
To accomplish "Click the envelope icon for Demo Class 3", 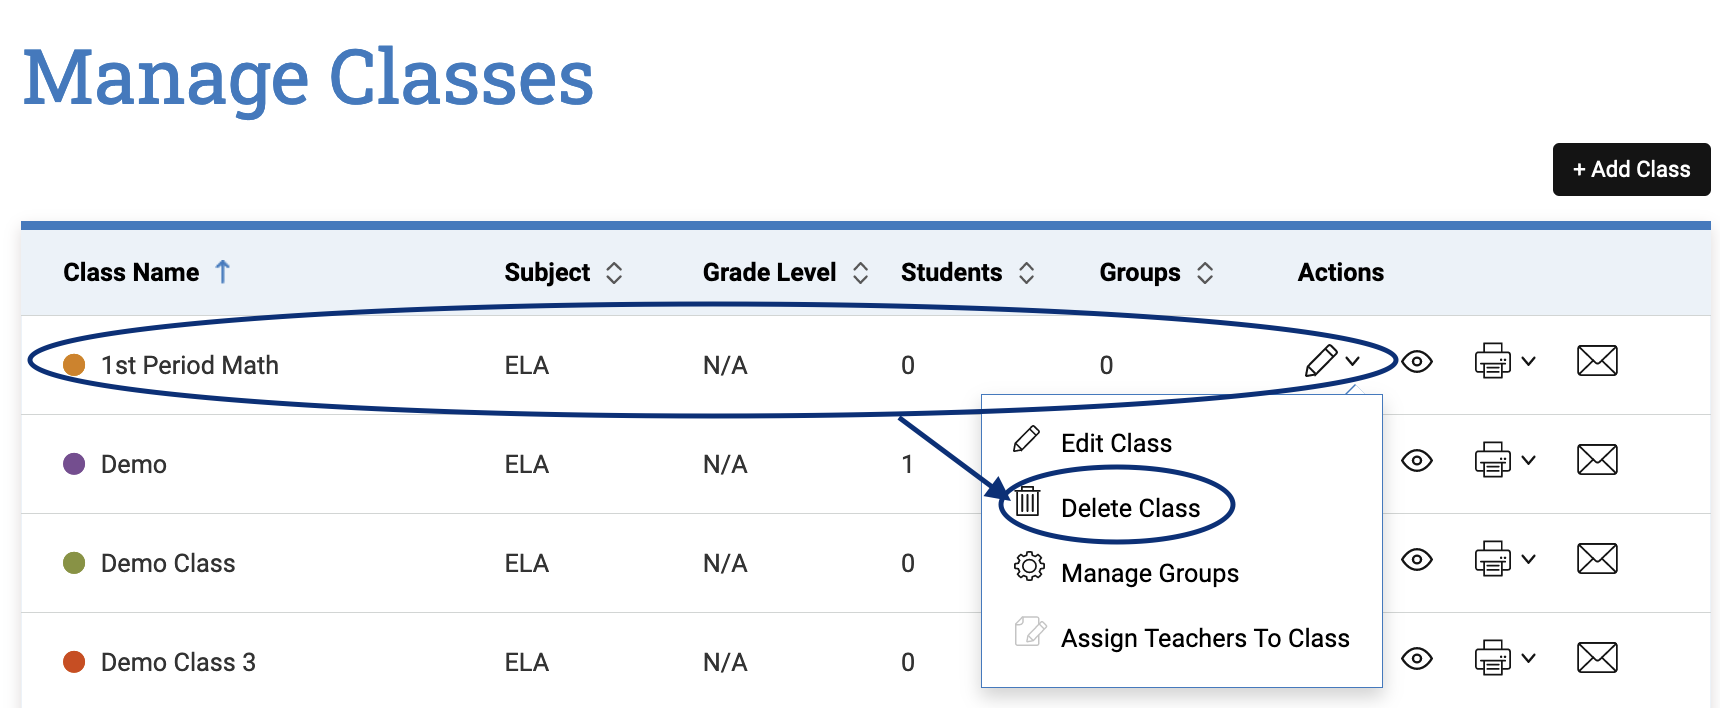I will [1597, 658].
